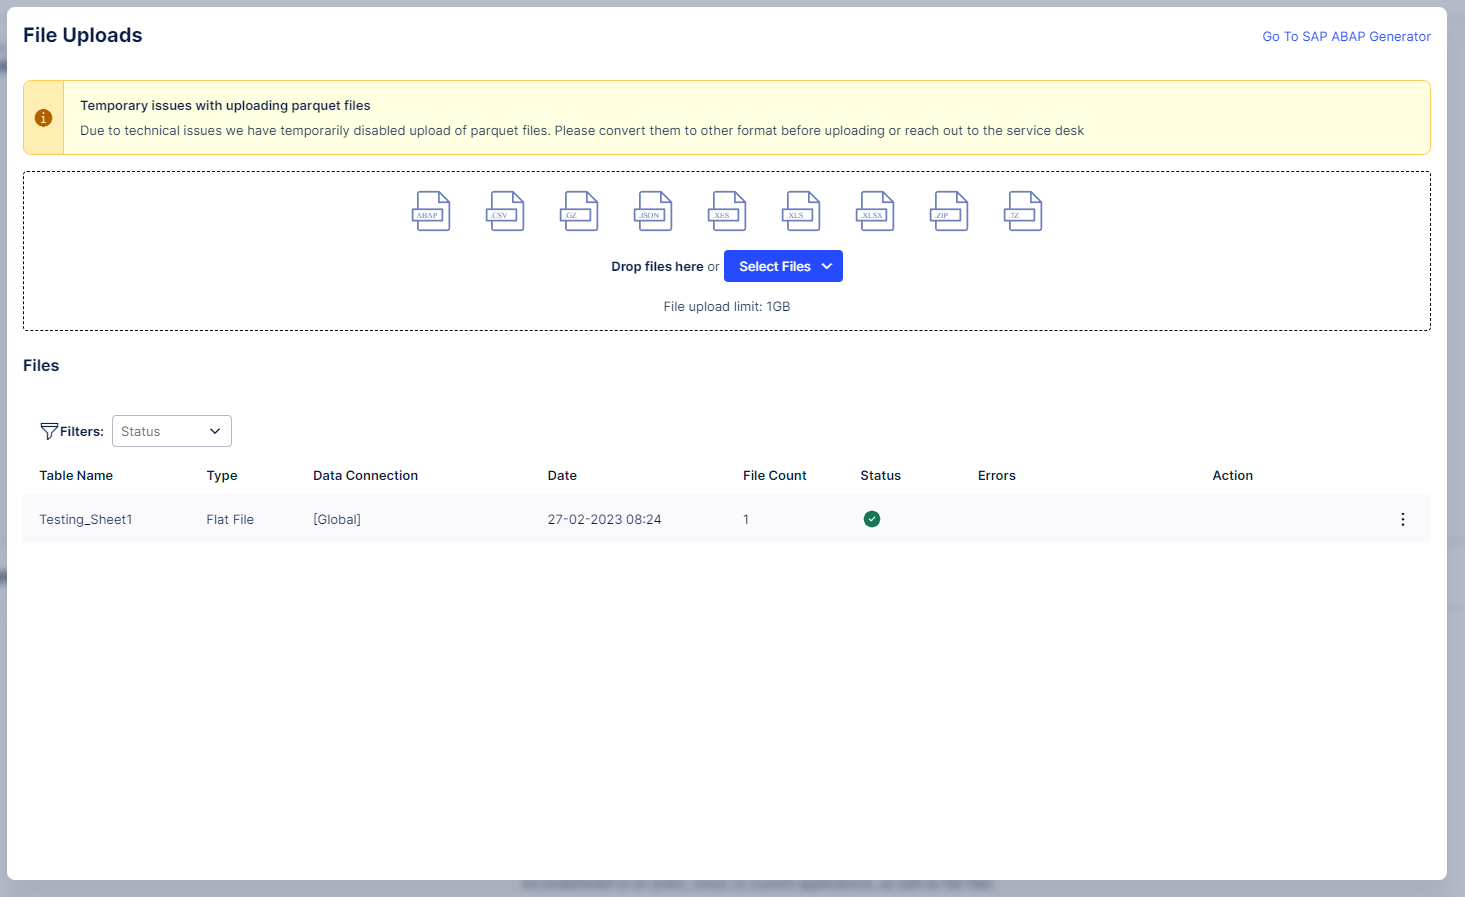Viewport: 1465px width, 897px height.
Task: Click the .7Z file type icon
Action: pos(1023,211)
